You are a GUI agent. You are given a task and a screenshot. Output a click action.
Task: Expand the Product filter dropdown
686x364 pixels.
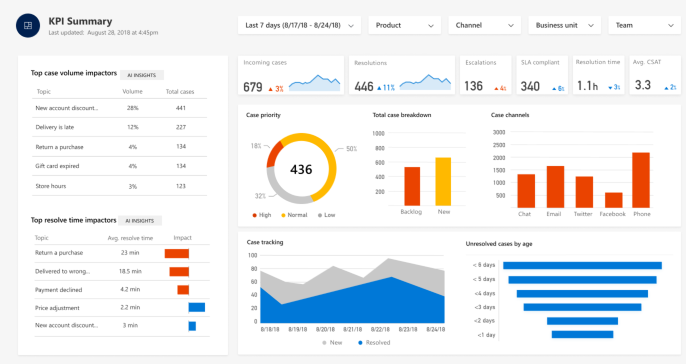[405, 25]
